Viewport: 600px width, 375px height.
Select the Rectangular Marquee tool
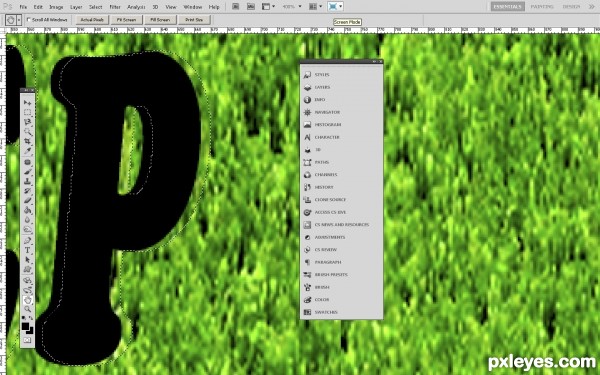[x=28, y=112]
